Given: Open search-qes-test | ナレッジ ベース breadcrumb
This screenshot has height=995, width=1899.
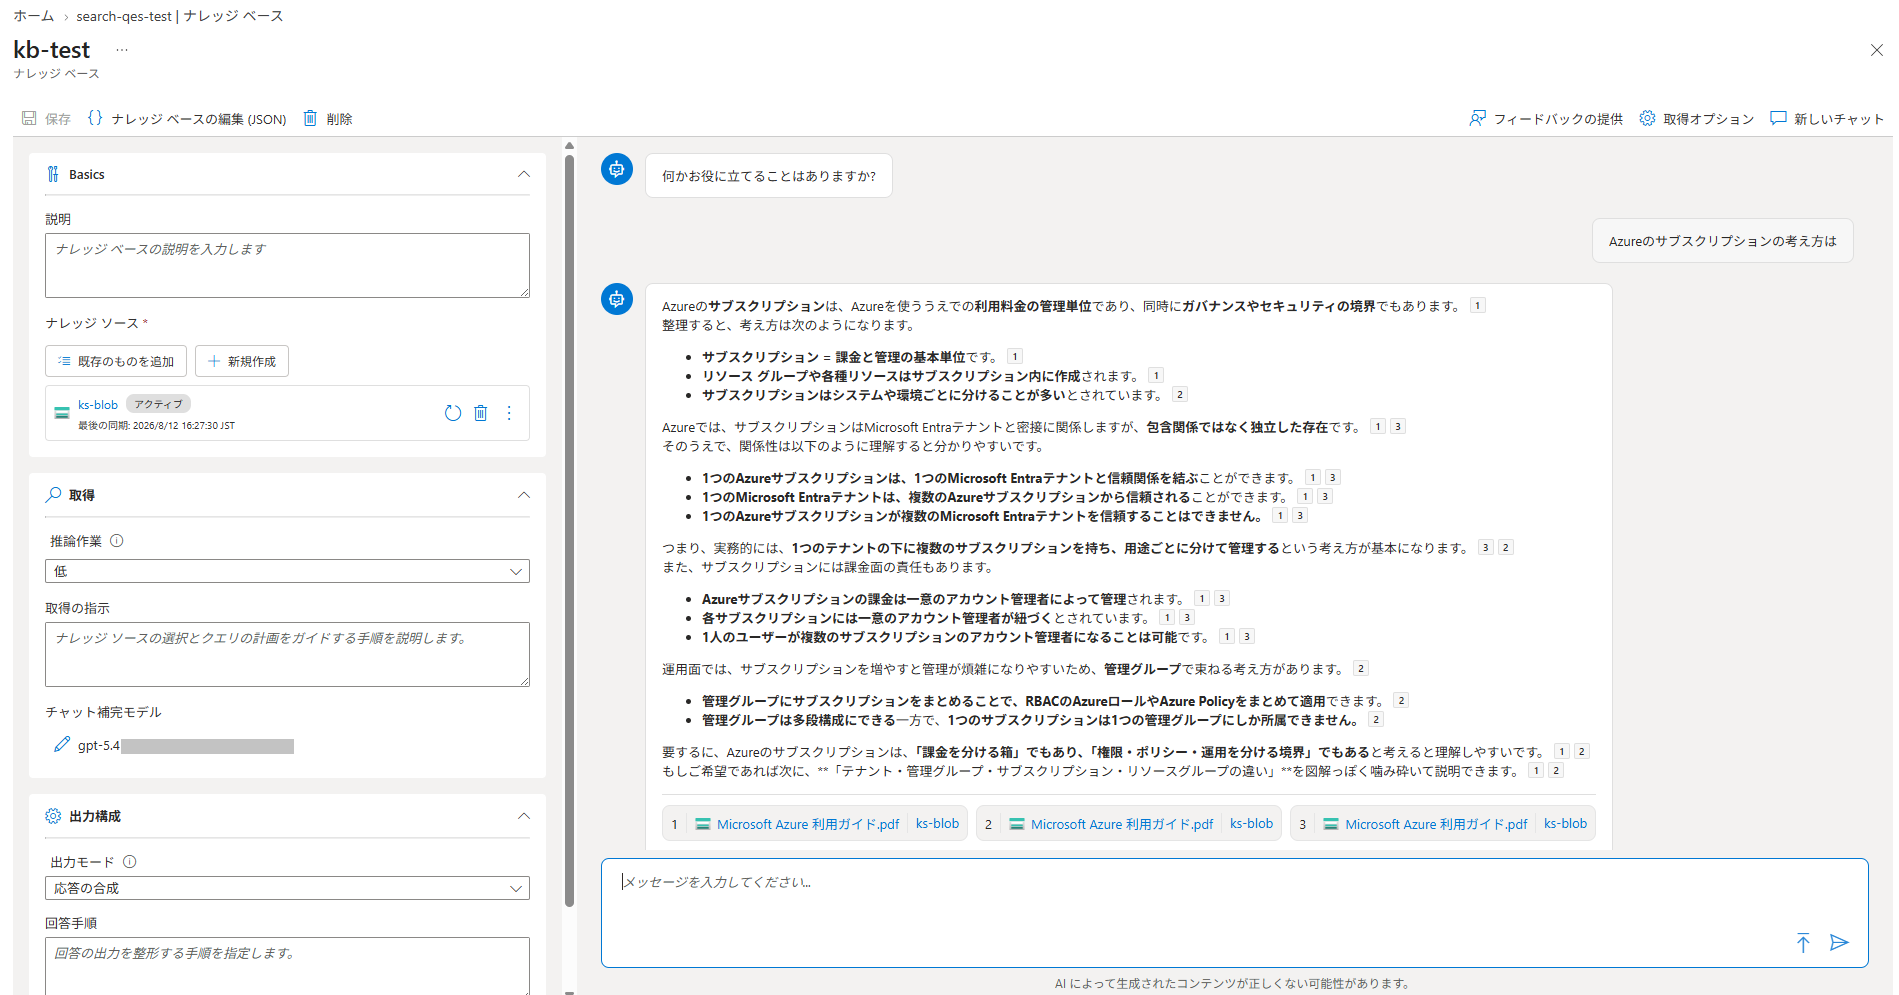Looking at the screenshot, I should pos(180,16).
